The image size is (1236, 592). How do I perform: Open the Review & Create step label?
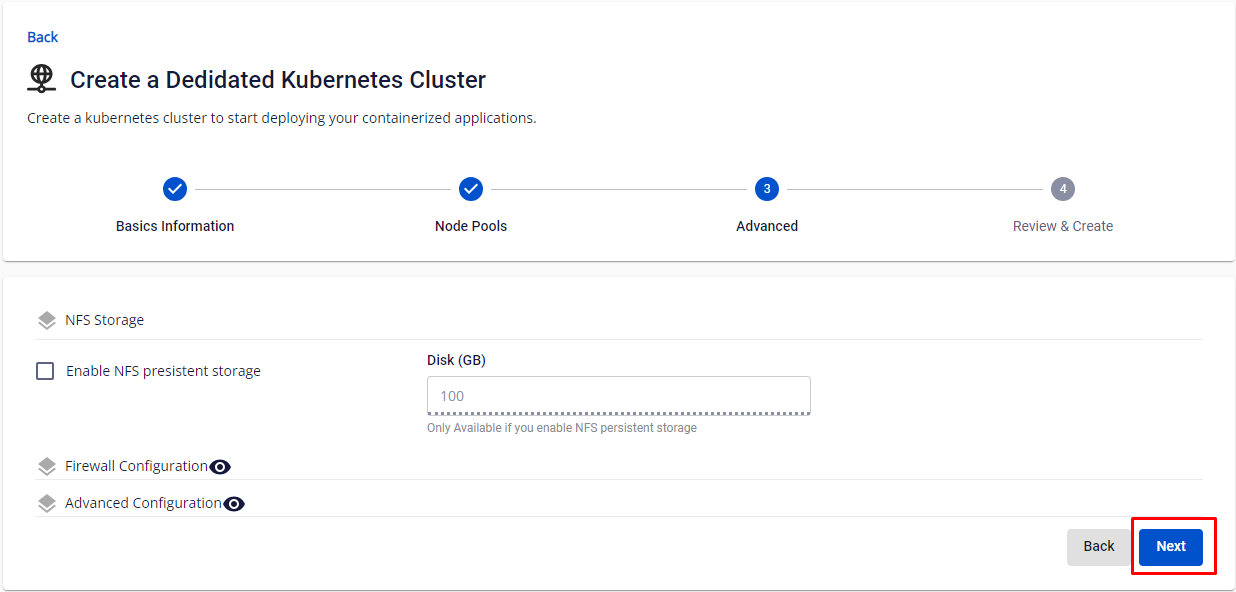(x=1063, y=226)
